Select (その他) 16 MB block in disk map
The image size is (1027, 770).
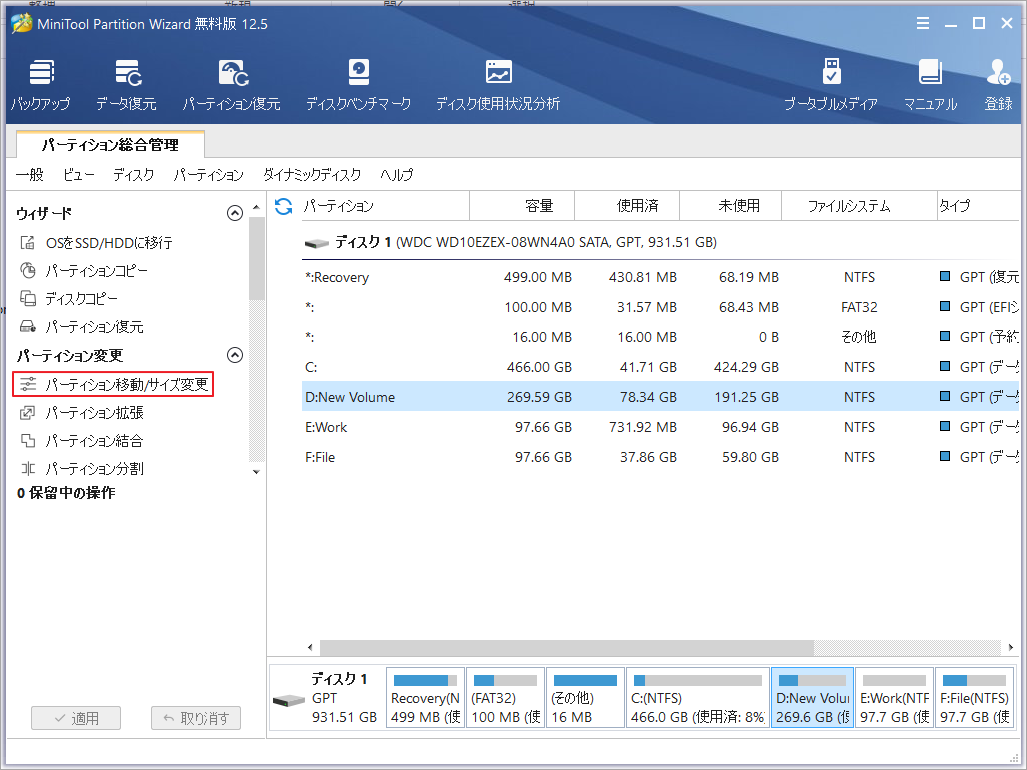(x=586, y=697)
